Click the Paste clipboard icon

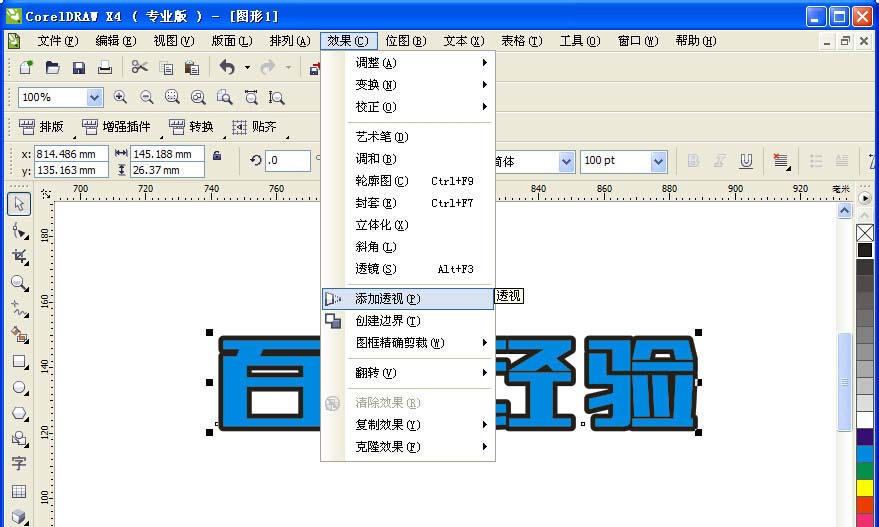192,68
